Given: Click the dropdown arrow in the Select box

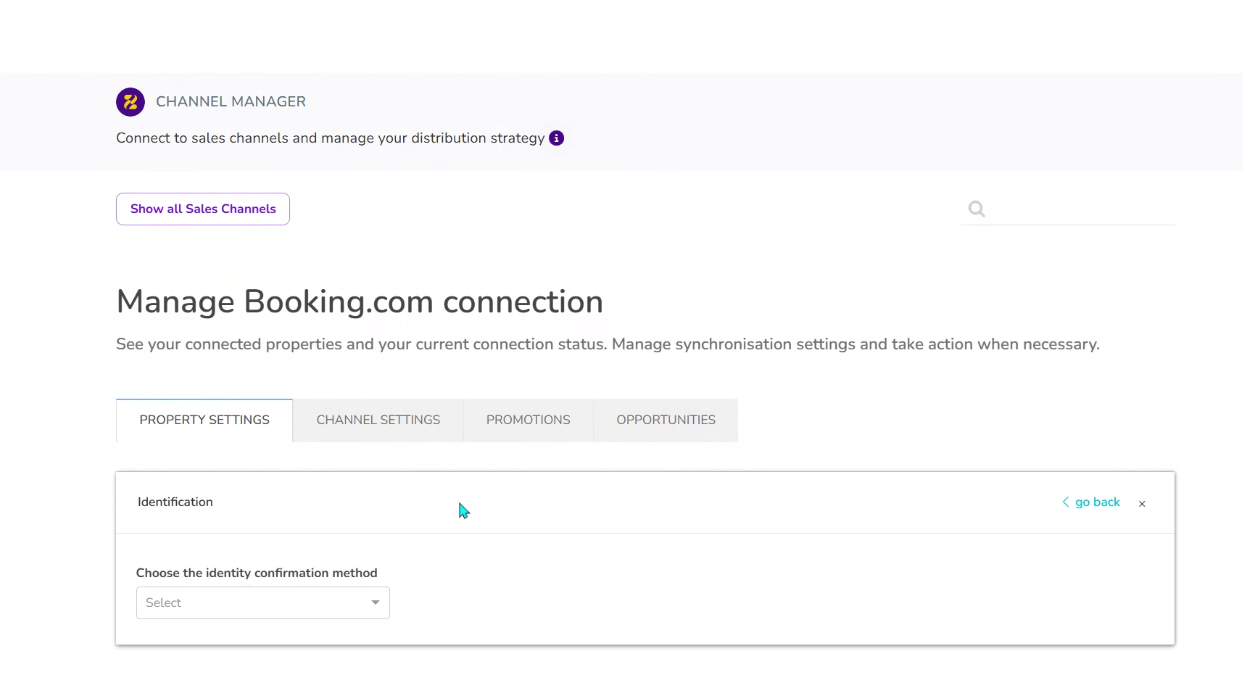Looking at the screenshot, I should click(375, 603).
